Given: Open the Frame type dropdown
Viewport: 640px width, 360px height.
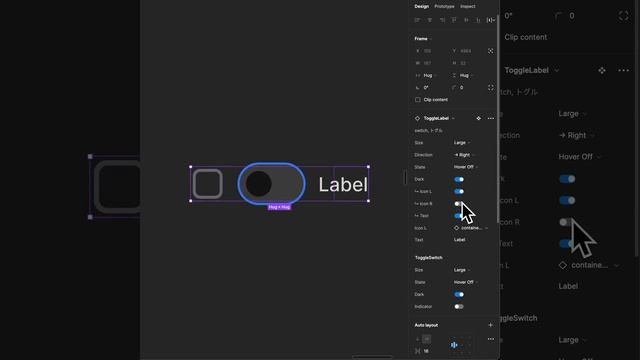Looking at the screenshot, I should click(423, 39).
